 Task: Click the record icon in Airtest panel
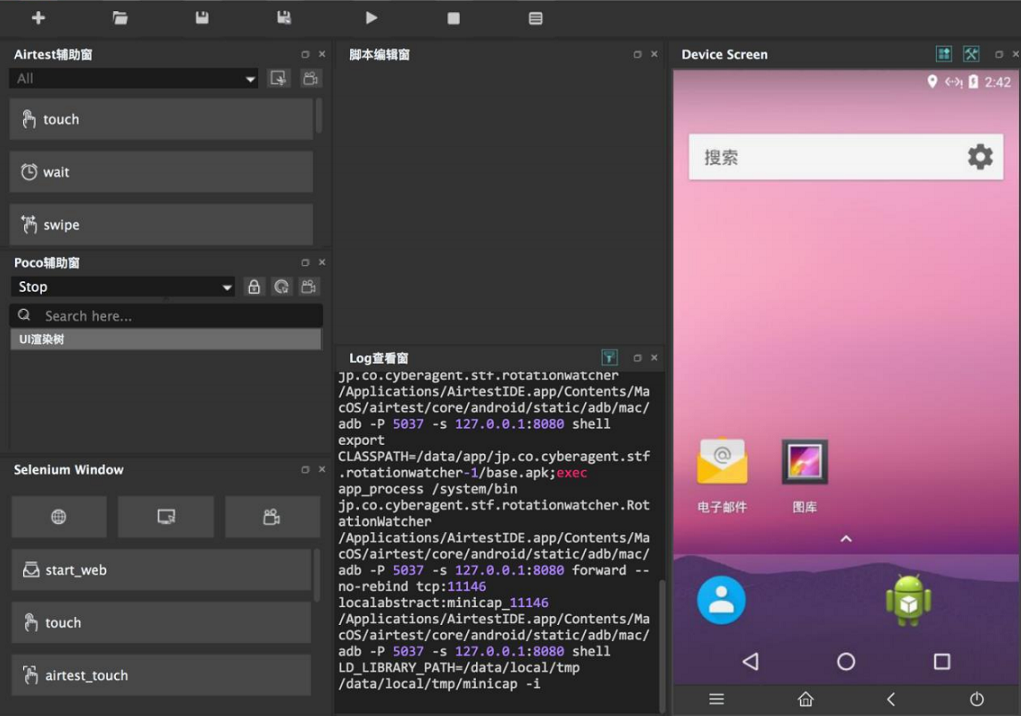point(310,78)
